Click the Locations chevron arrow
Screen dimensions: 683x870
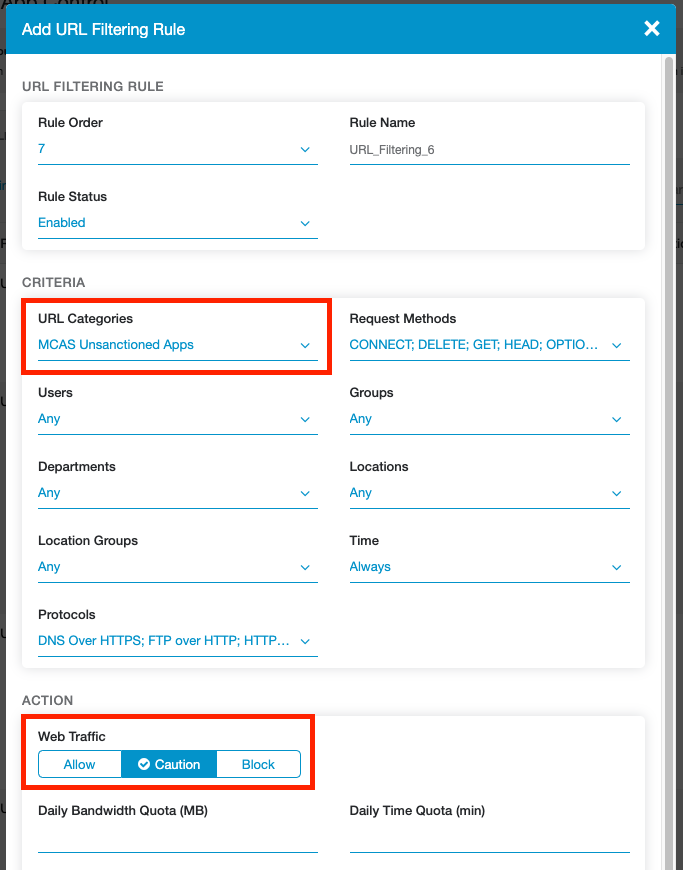[x=616, y=494]
